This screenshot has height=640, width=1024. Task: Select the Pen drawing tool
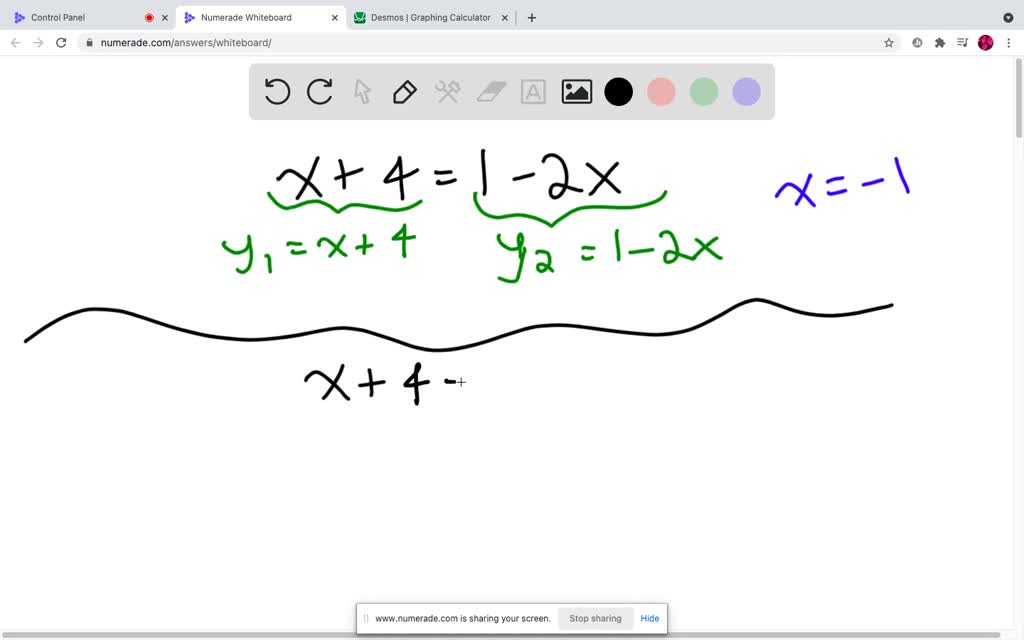tap(404, 91)
